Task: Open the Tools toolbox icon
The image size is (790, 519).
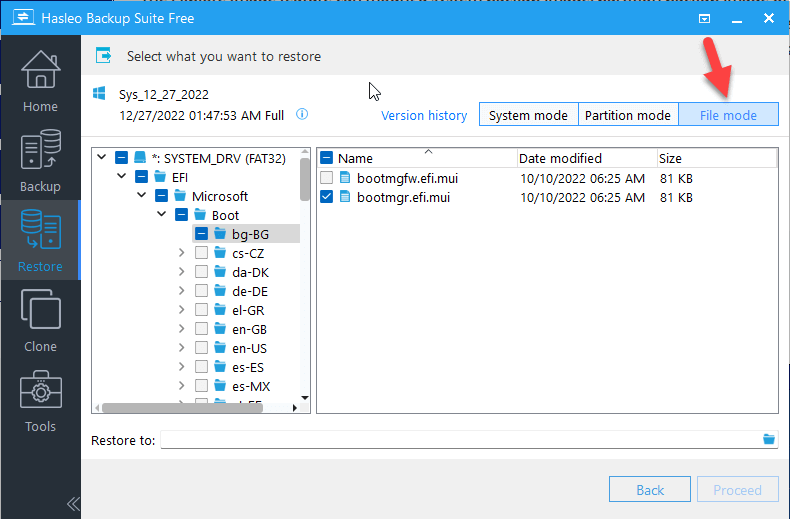Action: [x=40, y=400]
